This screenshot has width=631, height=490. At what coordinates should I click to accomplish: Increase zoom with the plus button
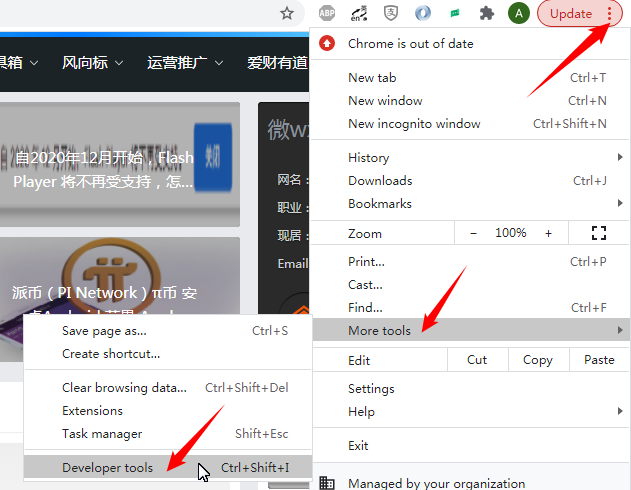[x=548, y=232]
